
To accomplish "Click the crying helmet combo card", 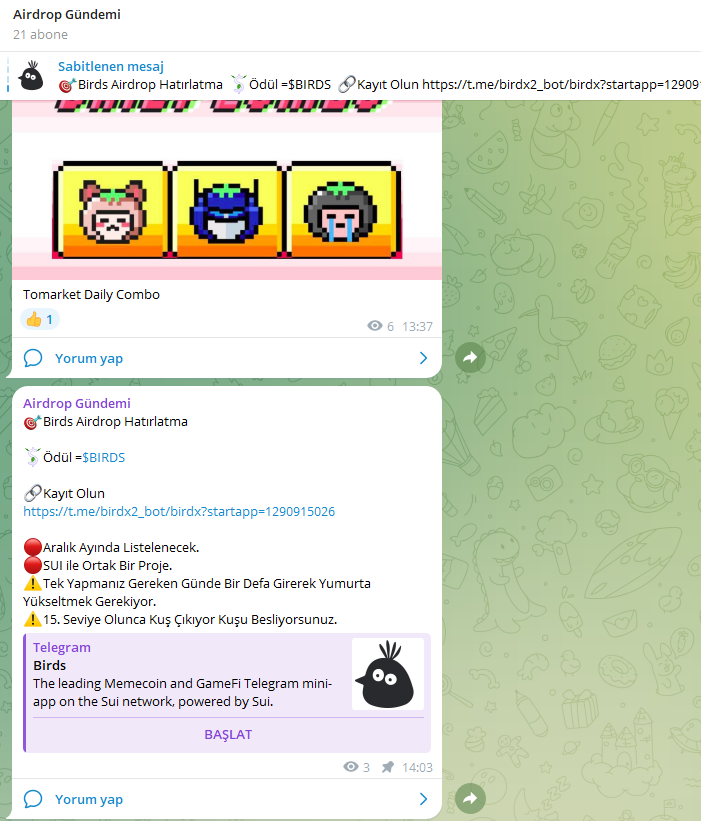I will point(342,210).
